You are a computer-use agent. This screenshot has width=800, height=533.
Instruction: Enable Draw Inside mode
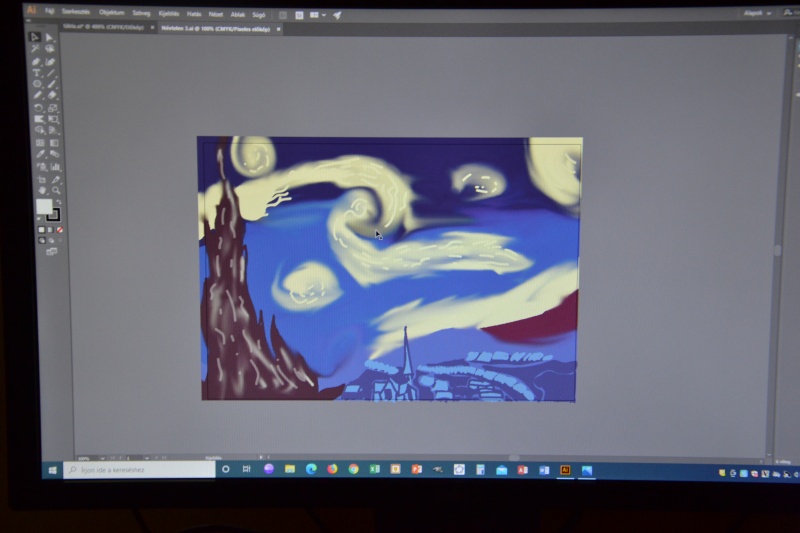click(60, 240)
